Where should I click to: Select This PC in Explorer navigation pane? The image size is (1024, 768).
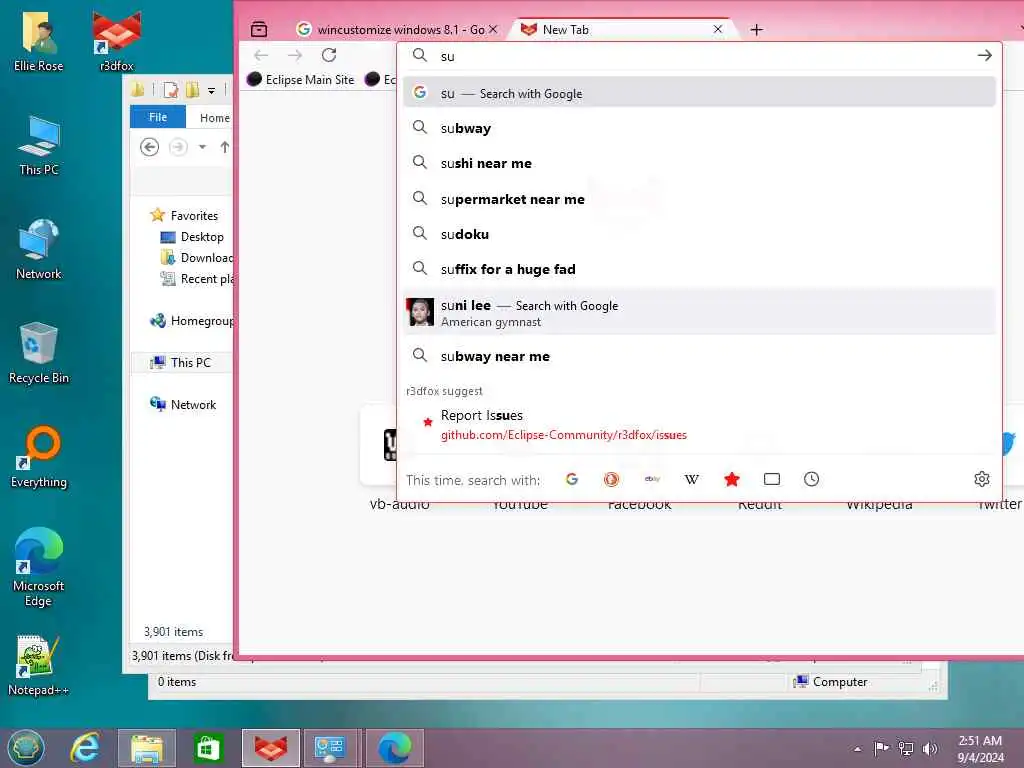(181, 362)
